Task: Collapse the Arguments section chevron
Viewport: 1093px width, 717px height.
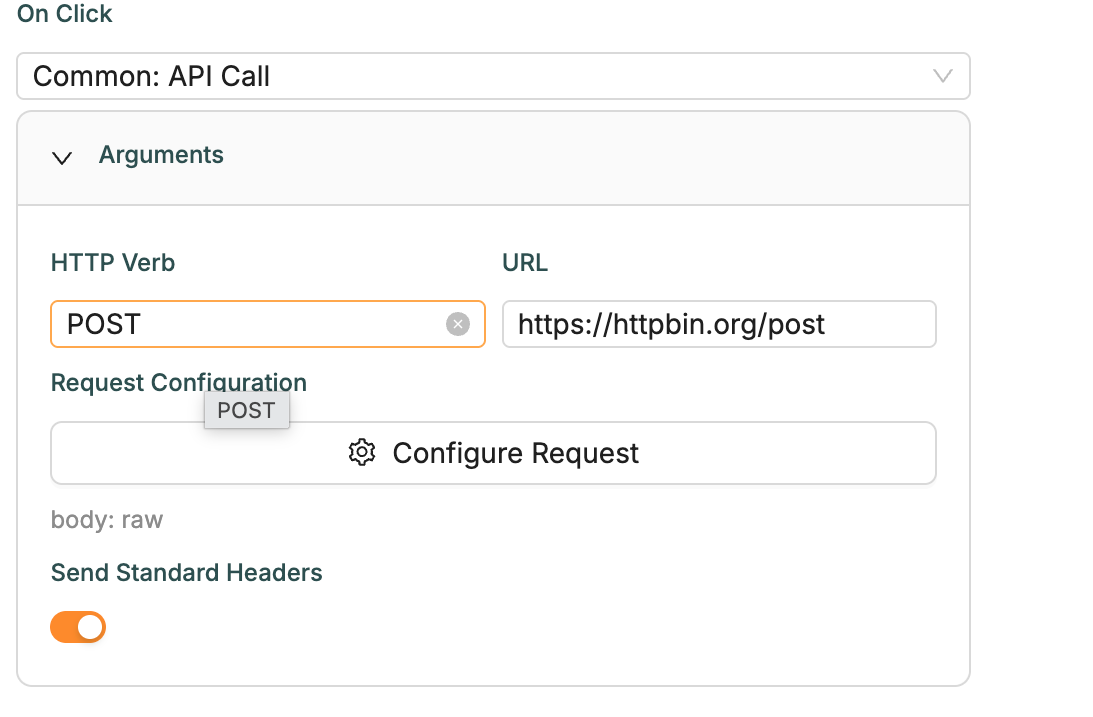Action: pyautogui.click(x=62, y=158)
